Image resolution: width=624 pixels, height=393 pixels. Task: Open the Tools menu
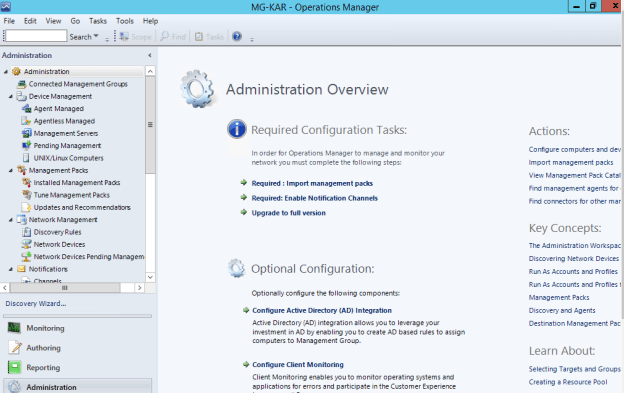pyautogui.click(x=125, y=21)
